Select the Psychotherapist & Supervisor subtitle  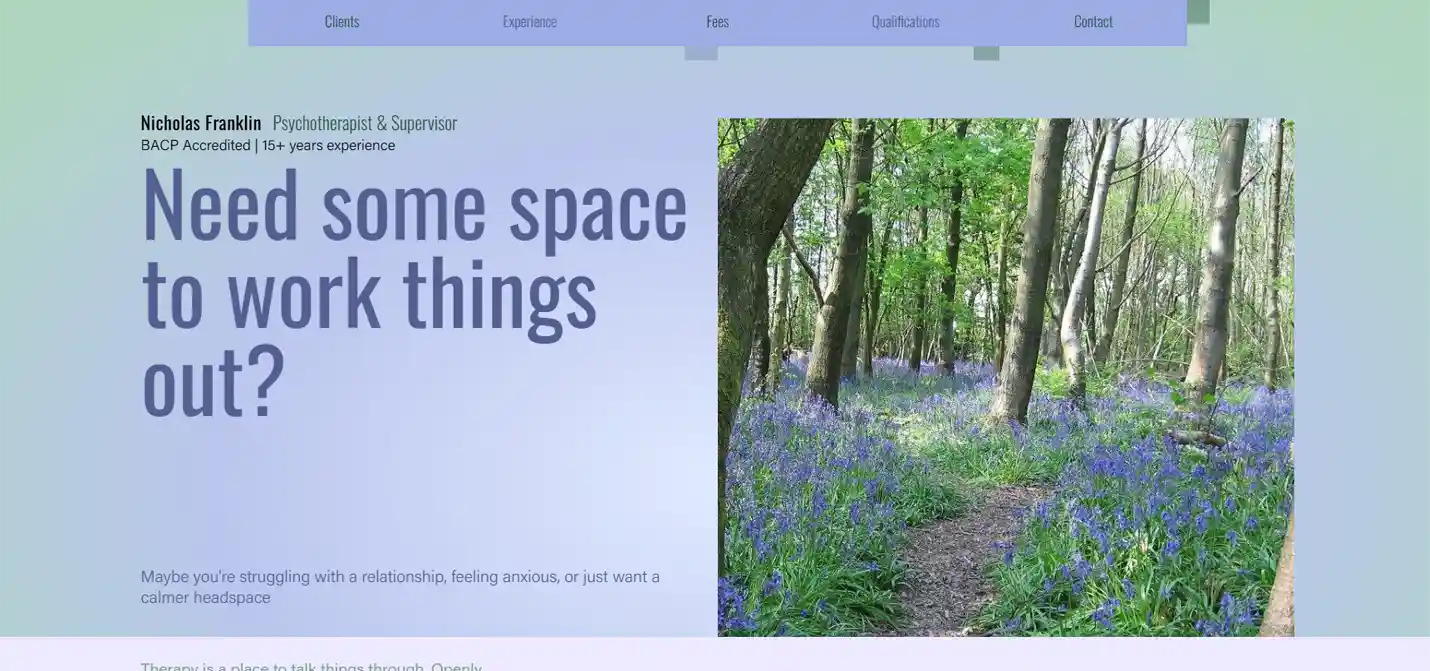point(364,123)
